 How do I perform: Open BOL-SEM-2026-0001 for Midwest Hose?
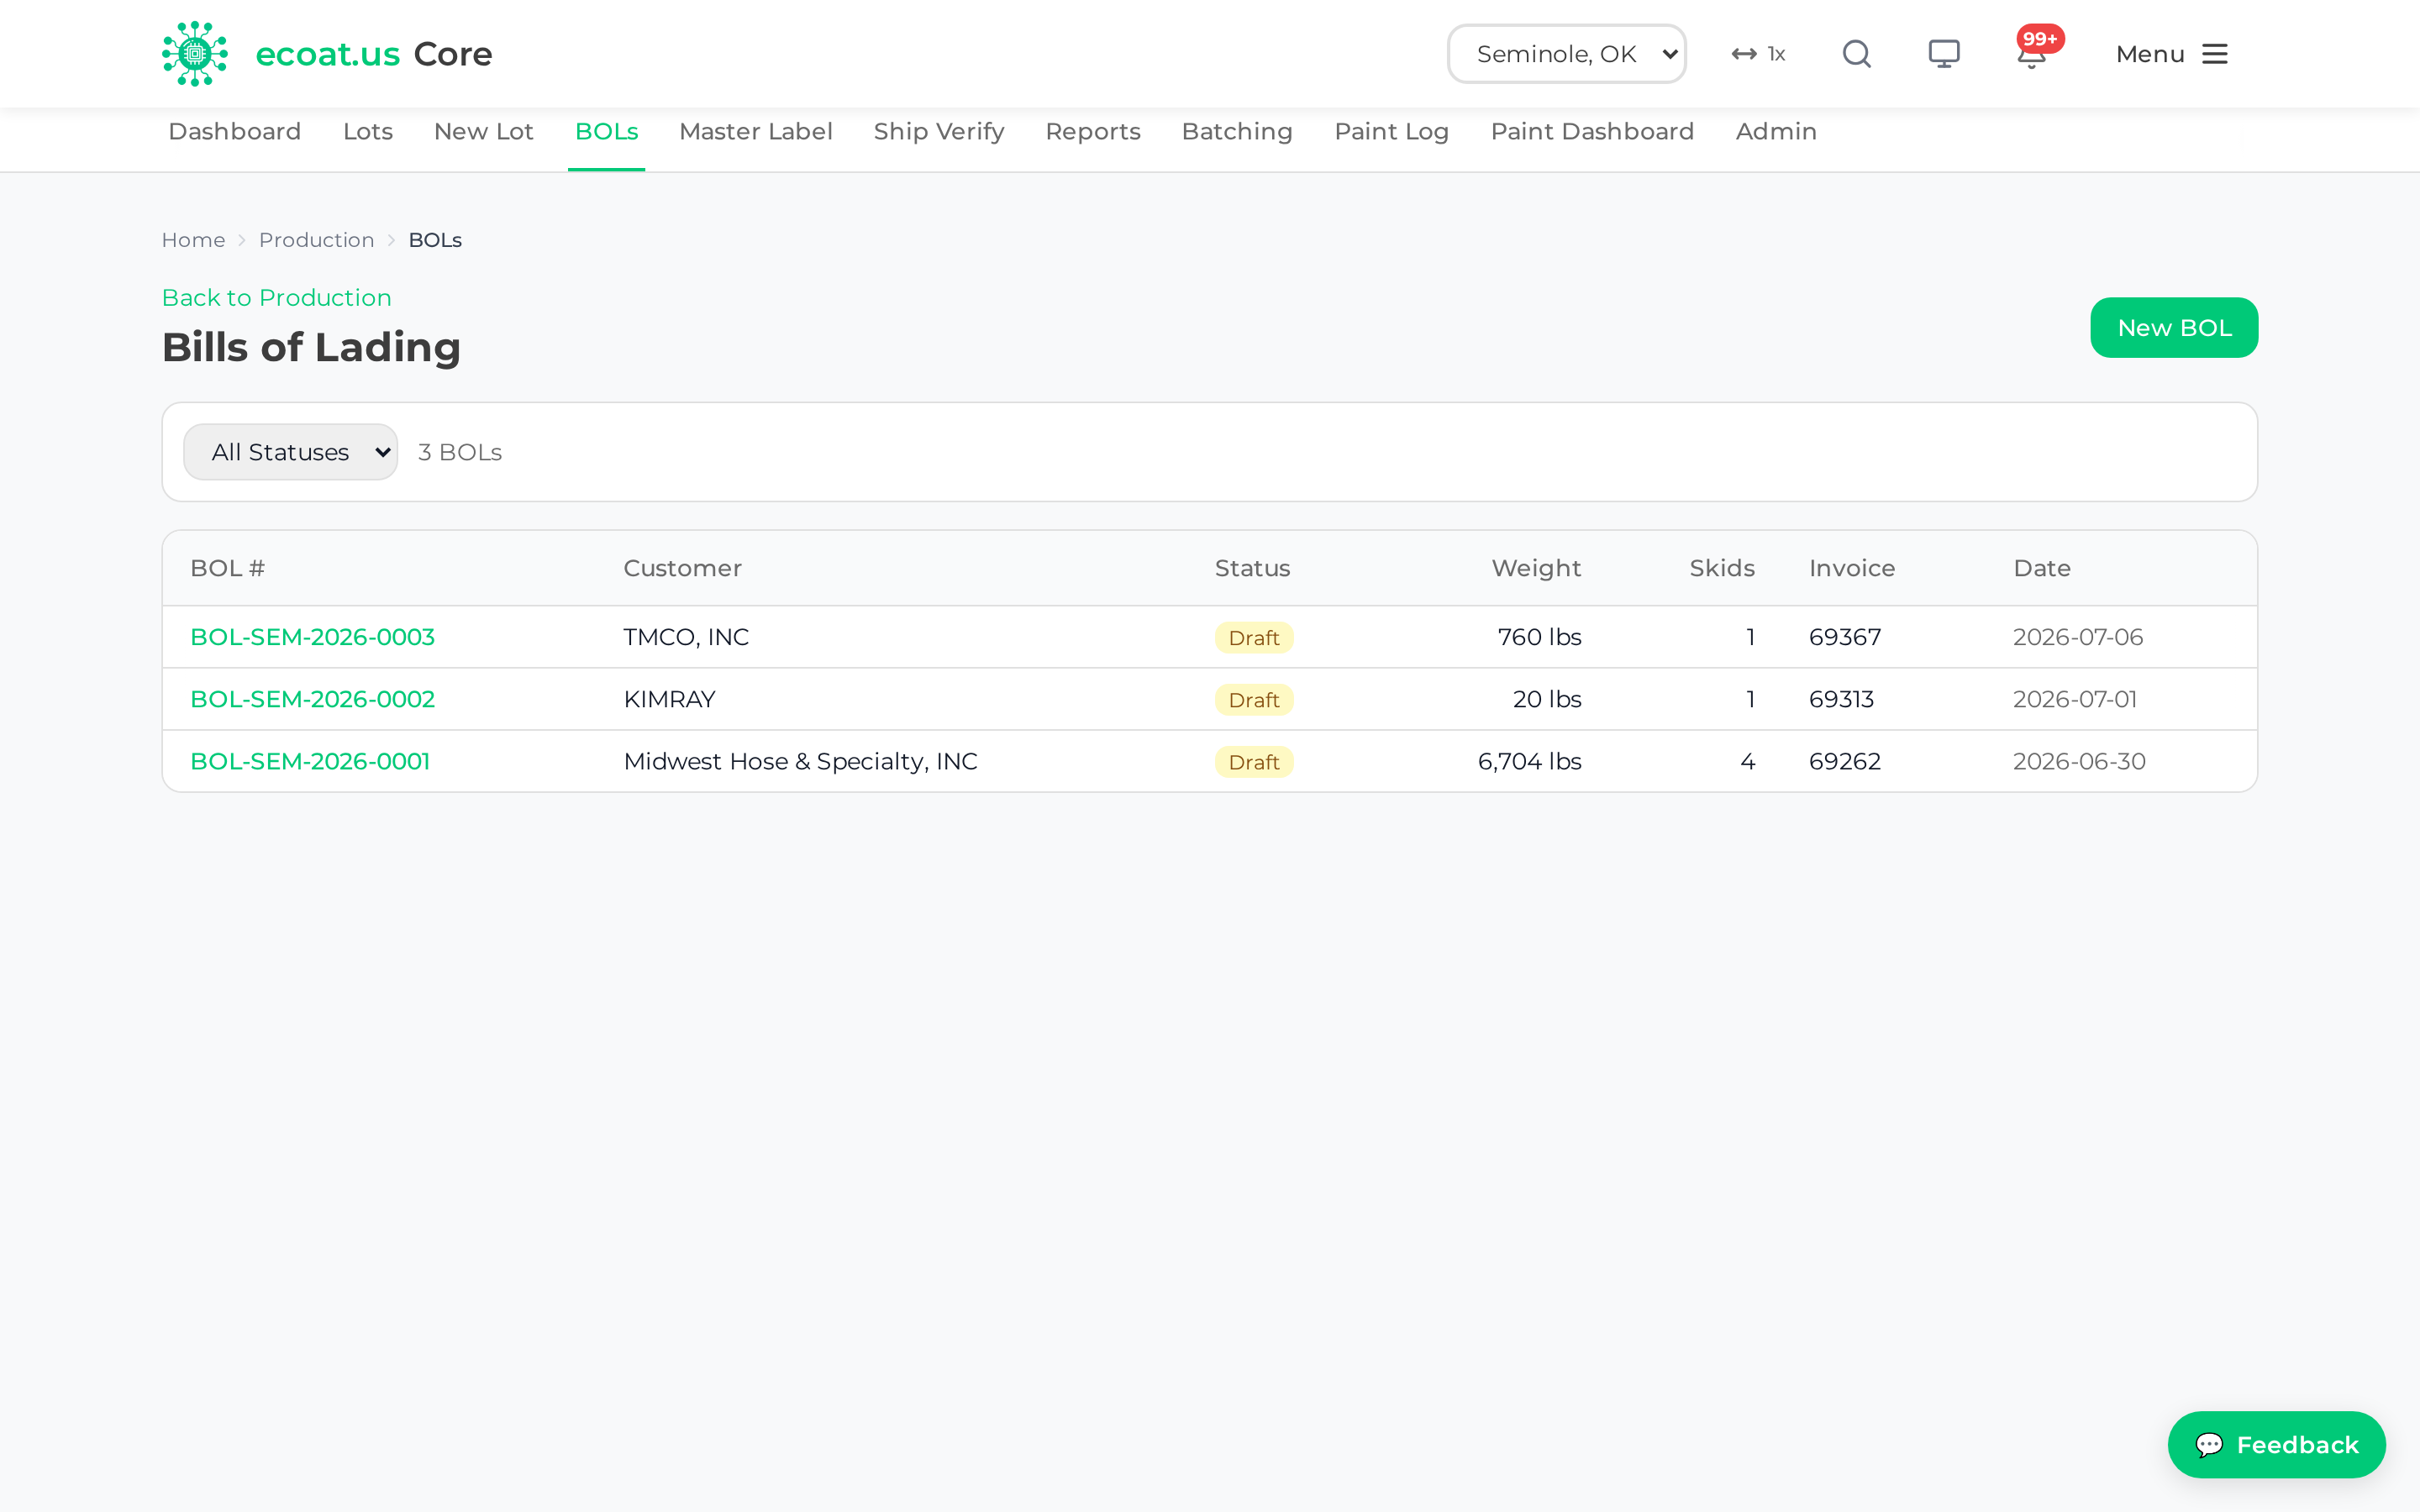click(310, 761)
